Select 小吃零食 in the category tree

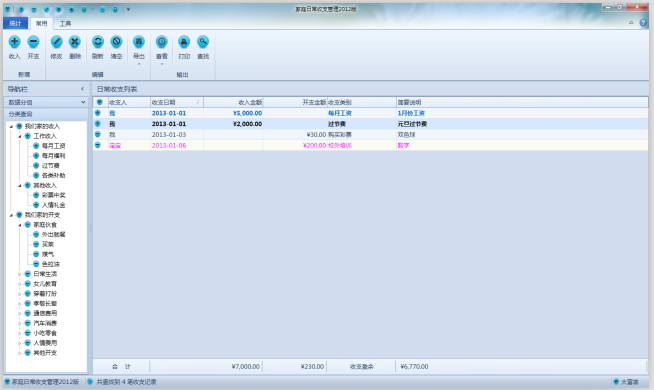point(45,333)
